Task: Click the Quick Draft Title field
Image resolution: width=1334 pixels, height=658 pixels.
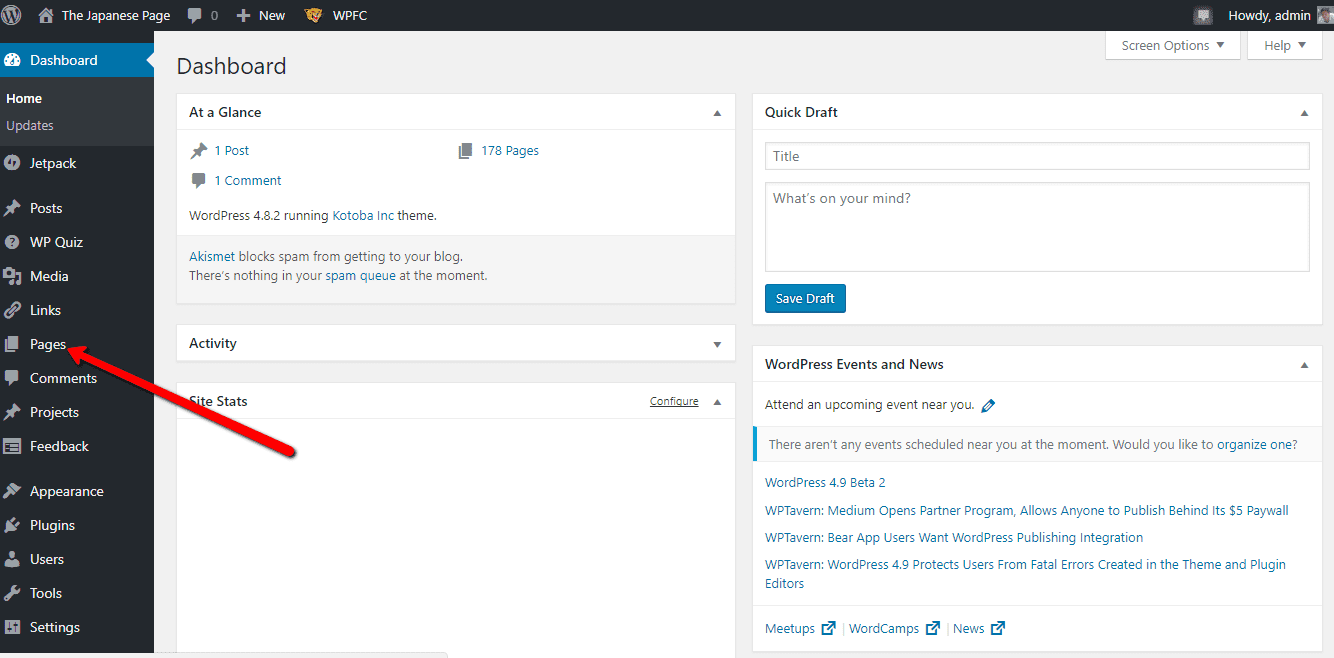Action: click(1037, 156)
